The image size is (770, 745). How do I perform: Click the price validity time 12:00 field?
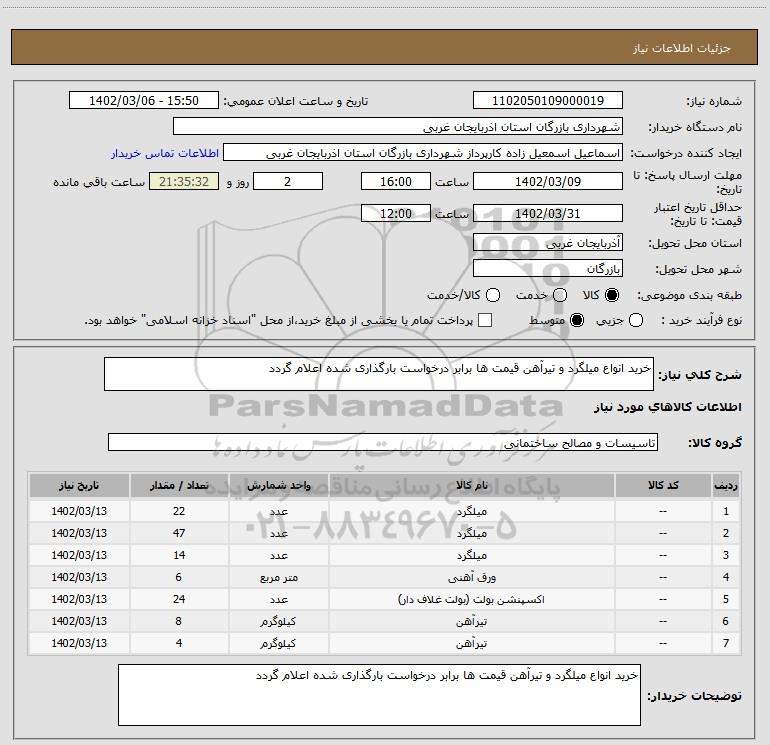396,213
